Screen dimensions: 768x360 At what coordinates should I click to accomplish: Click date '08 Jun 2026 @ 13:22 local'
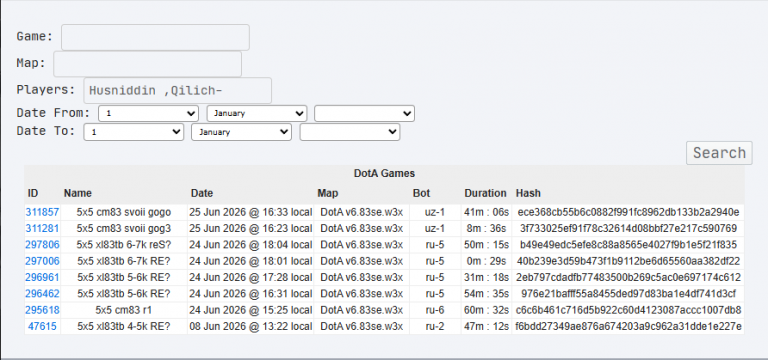click(x=250, y=326)
